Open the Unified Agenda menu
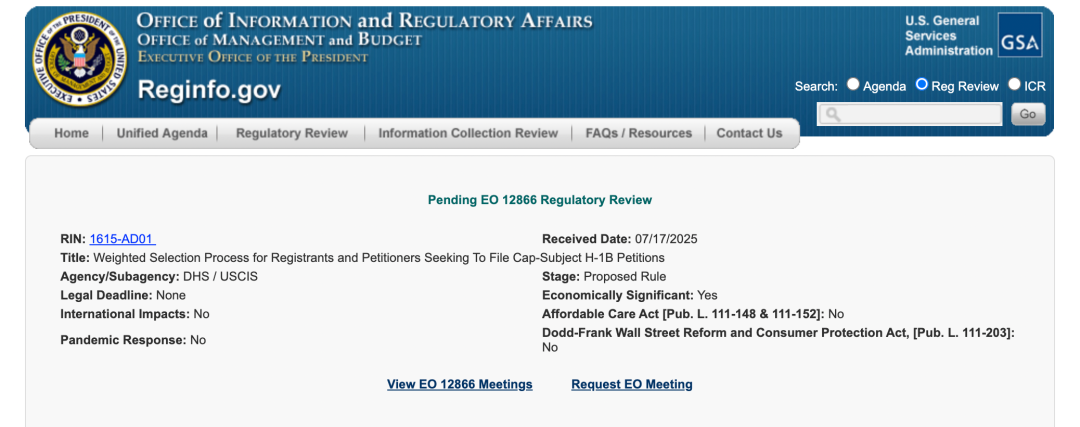The height and width of the screenshot is (427, 1080). pyautogui.click(x=162, y=133)
